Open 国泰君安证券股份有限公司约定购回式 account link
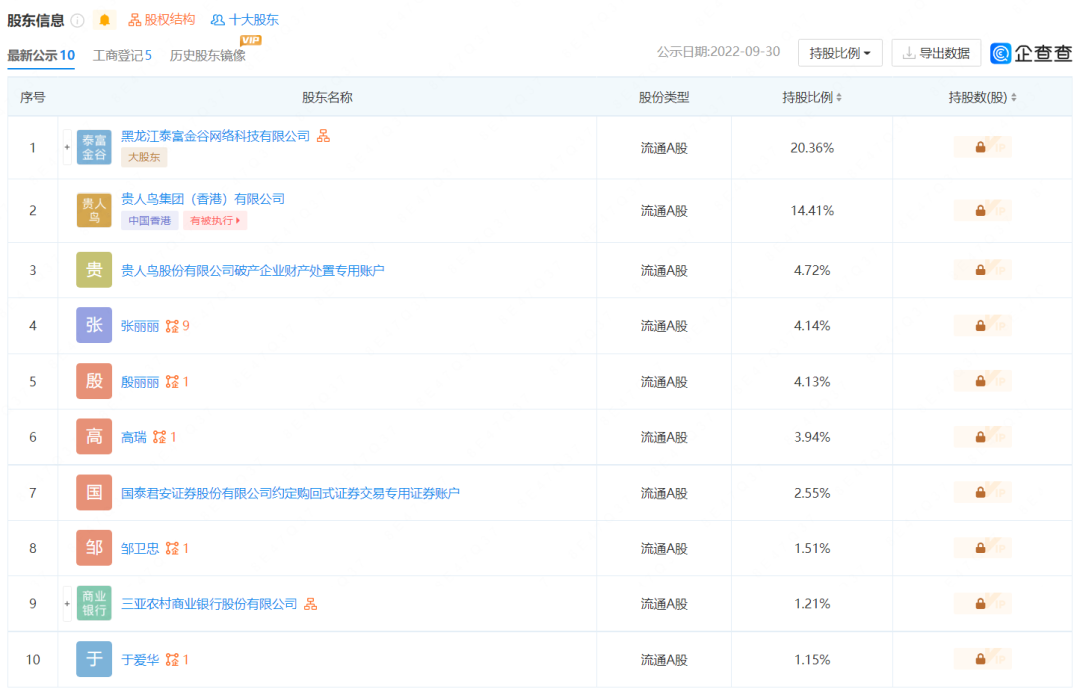The width and height of the screenshot is (1080, 692). tap(290, 493)
